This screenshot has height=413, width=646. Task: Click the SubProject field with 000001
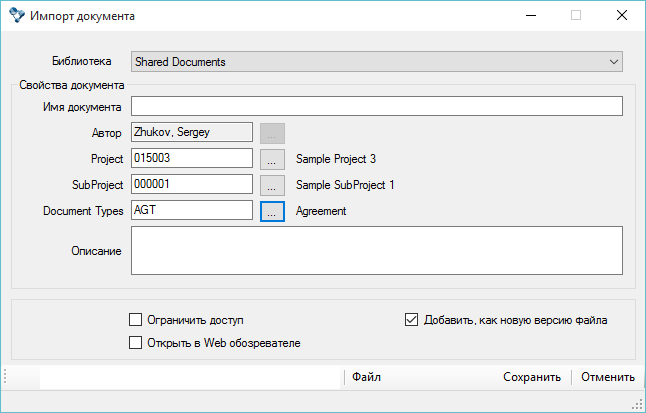191,184
